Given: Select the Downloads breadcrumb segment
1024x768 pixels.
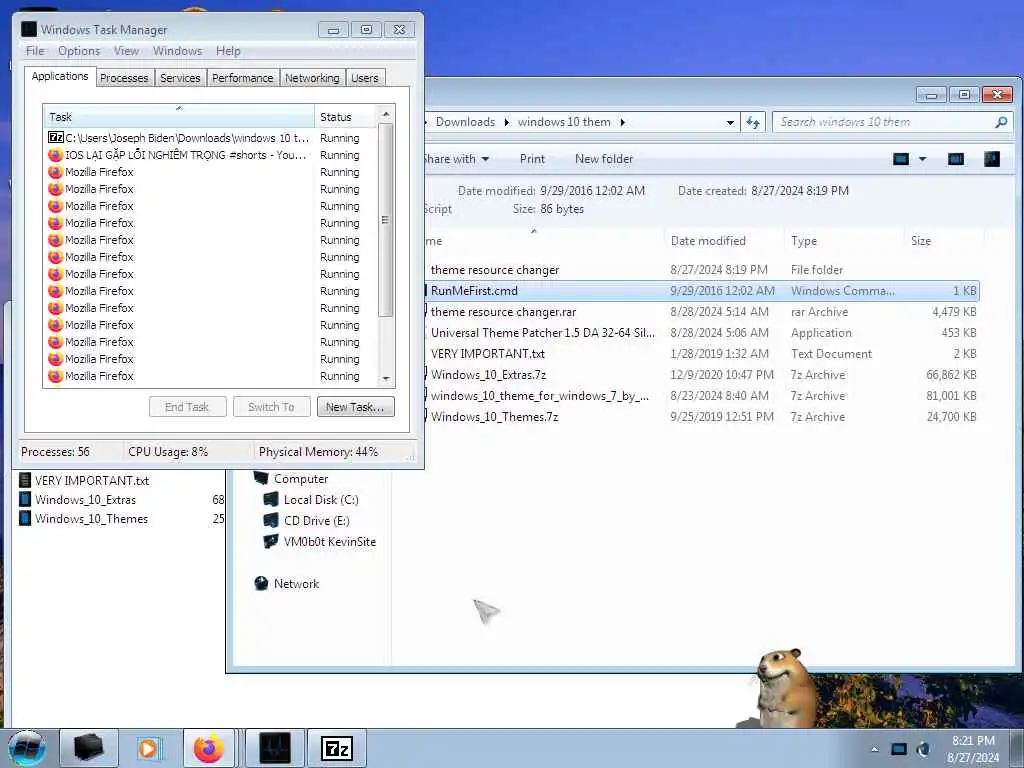Looking at the screenshot, I should pyautogui.click(x=465, y=122).
